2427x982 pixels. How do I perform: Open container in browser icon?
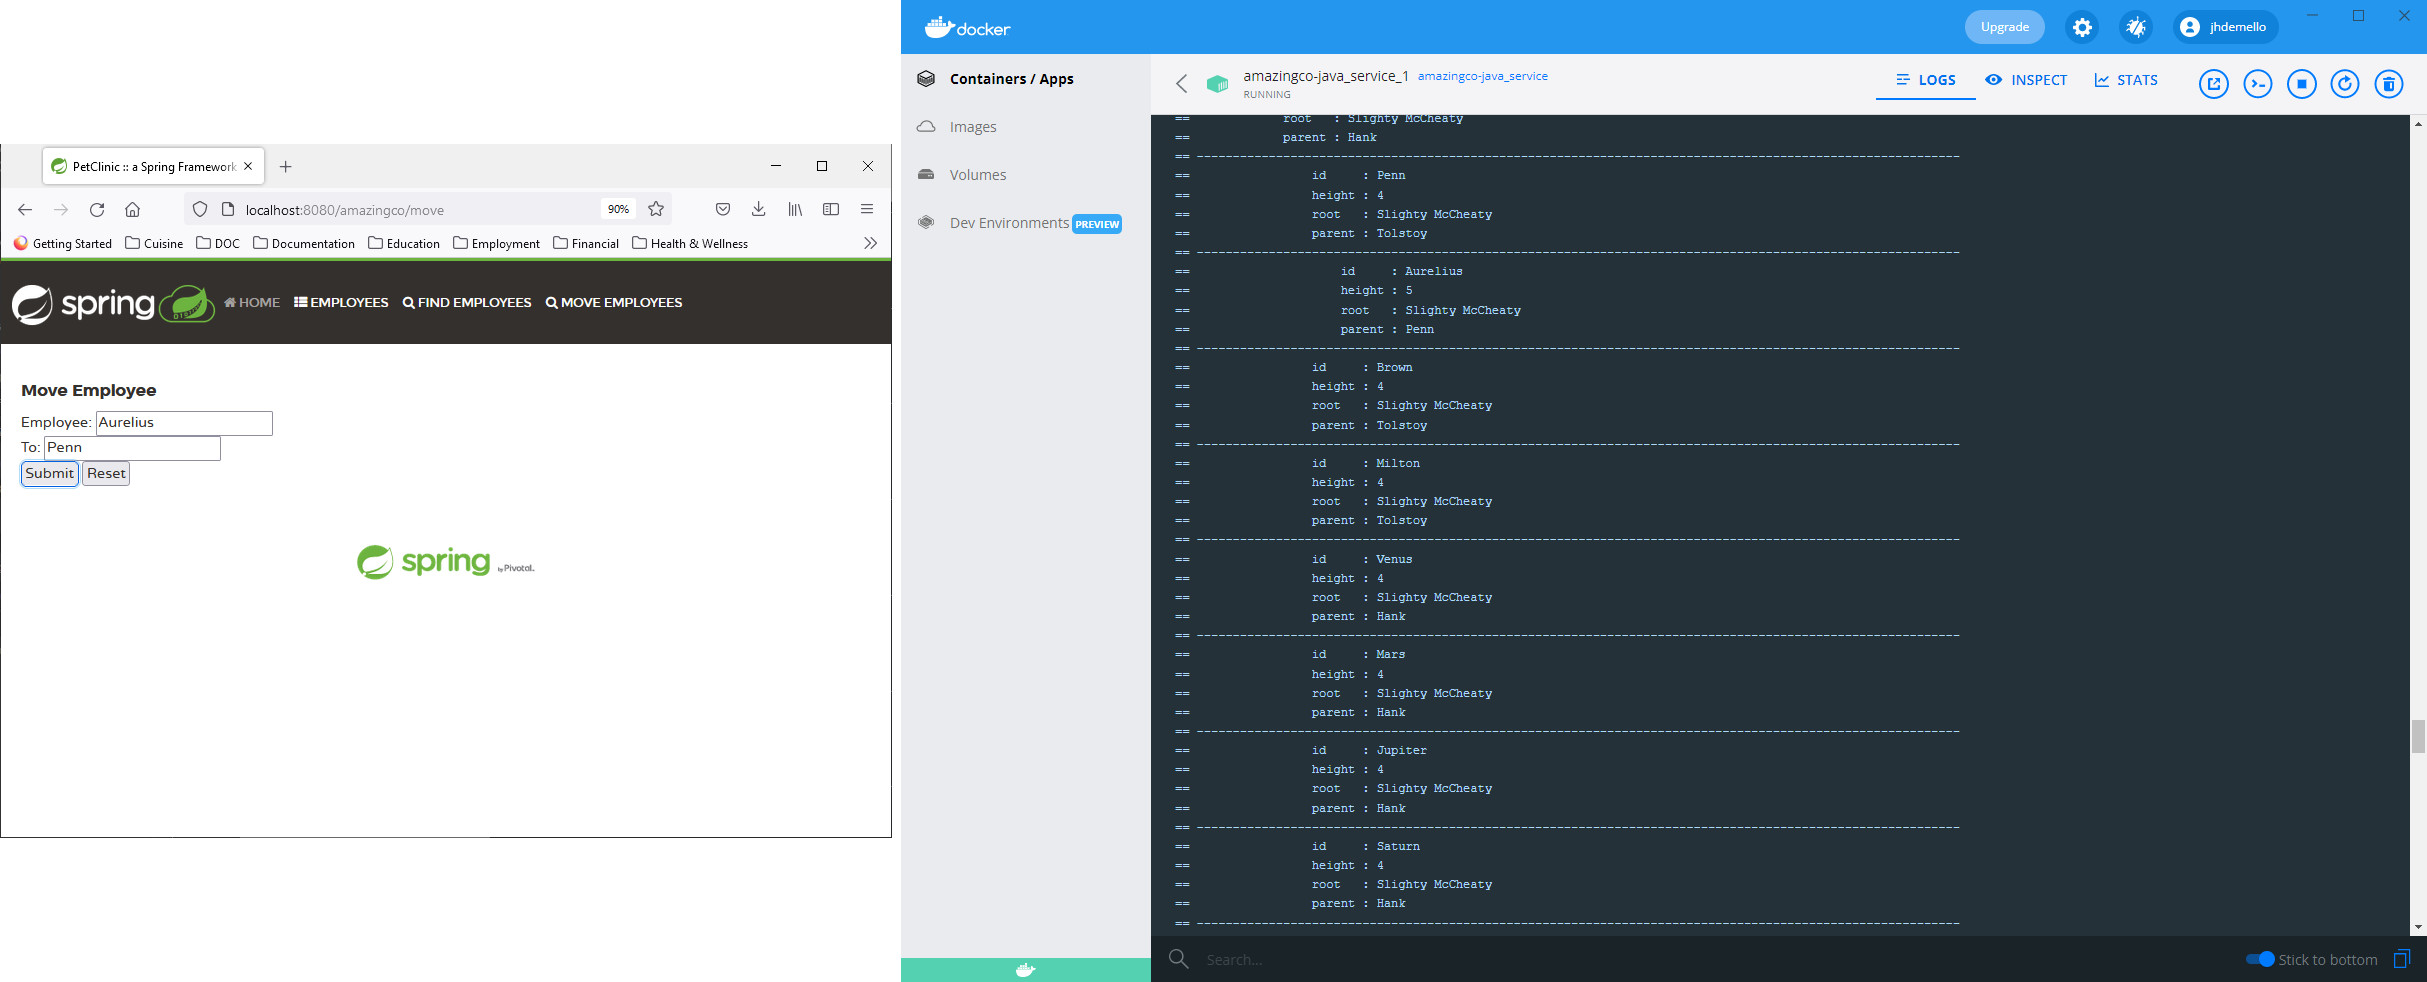coord(2214,84)
